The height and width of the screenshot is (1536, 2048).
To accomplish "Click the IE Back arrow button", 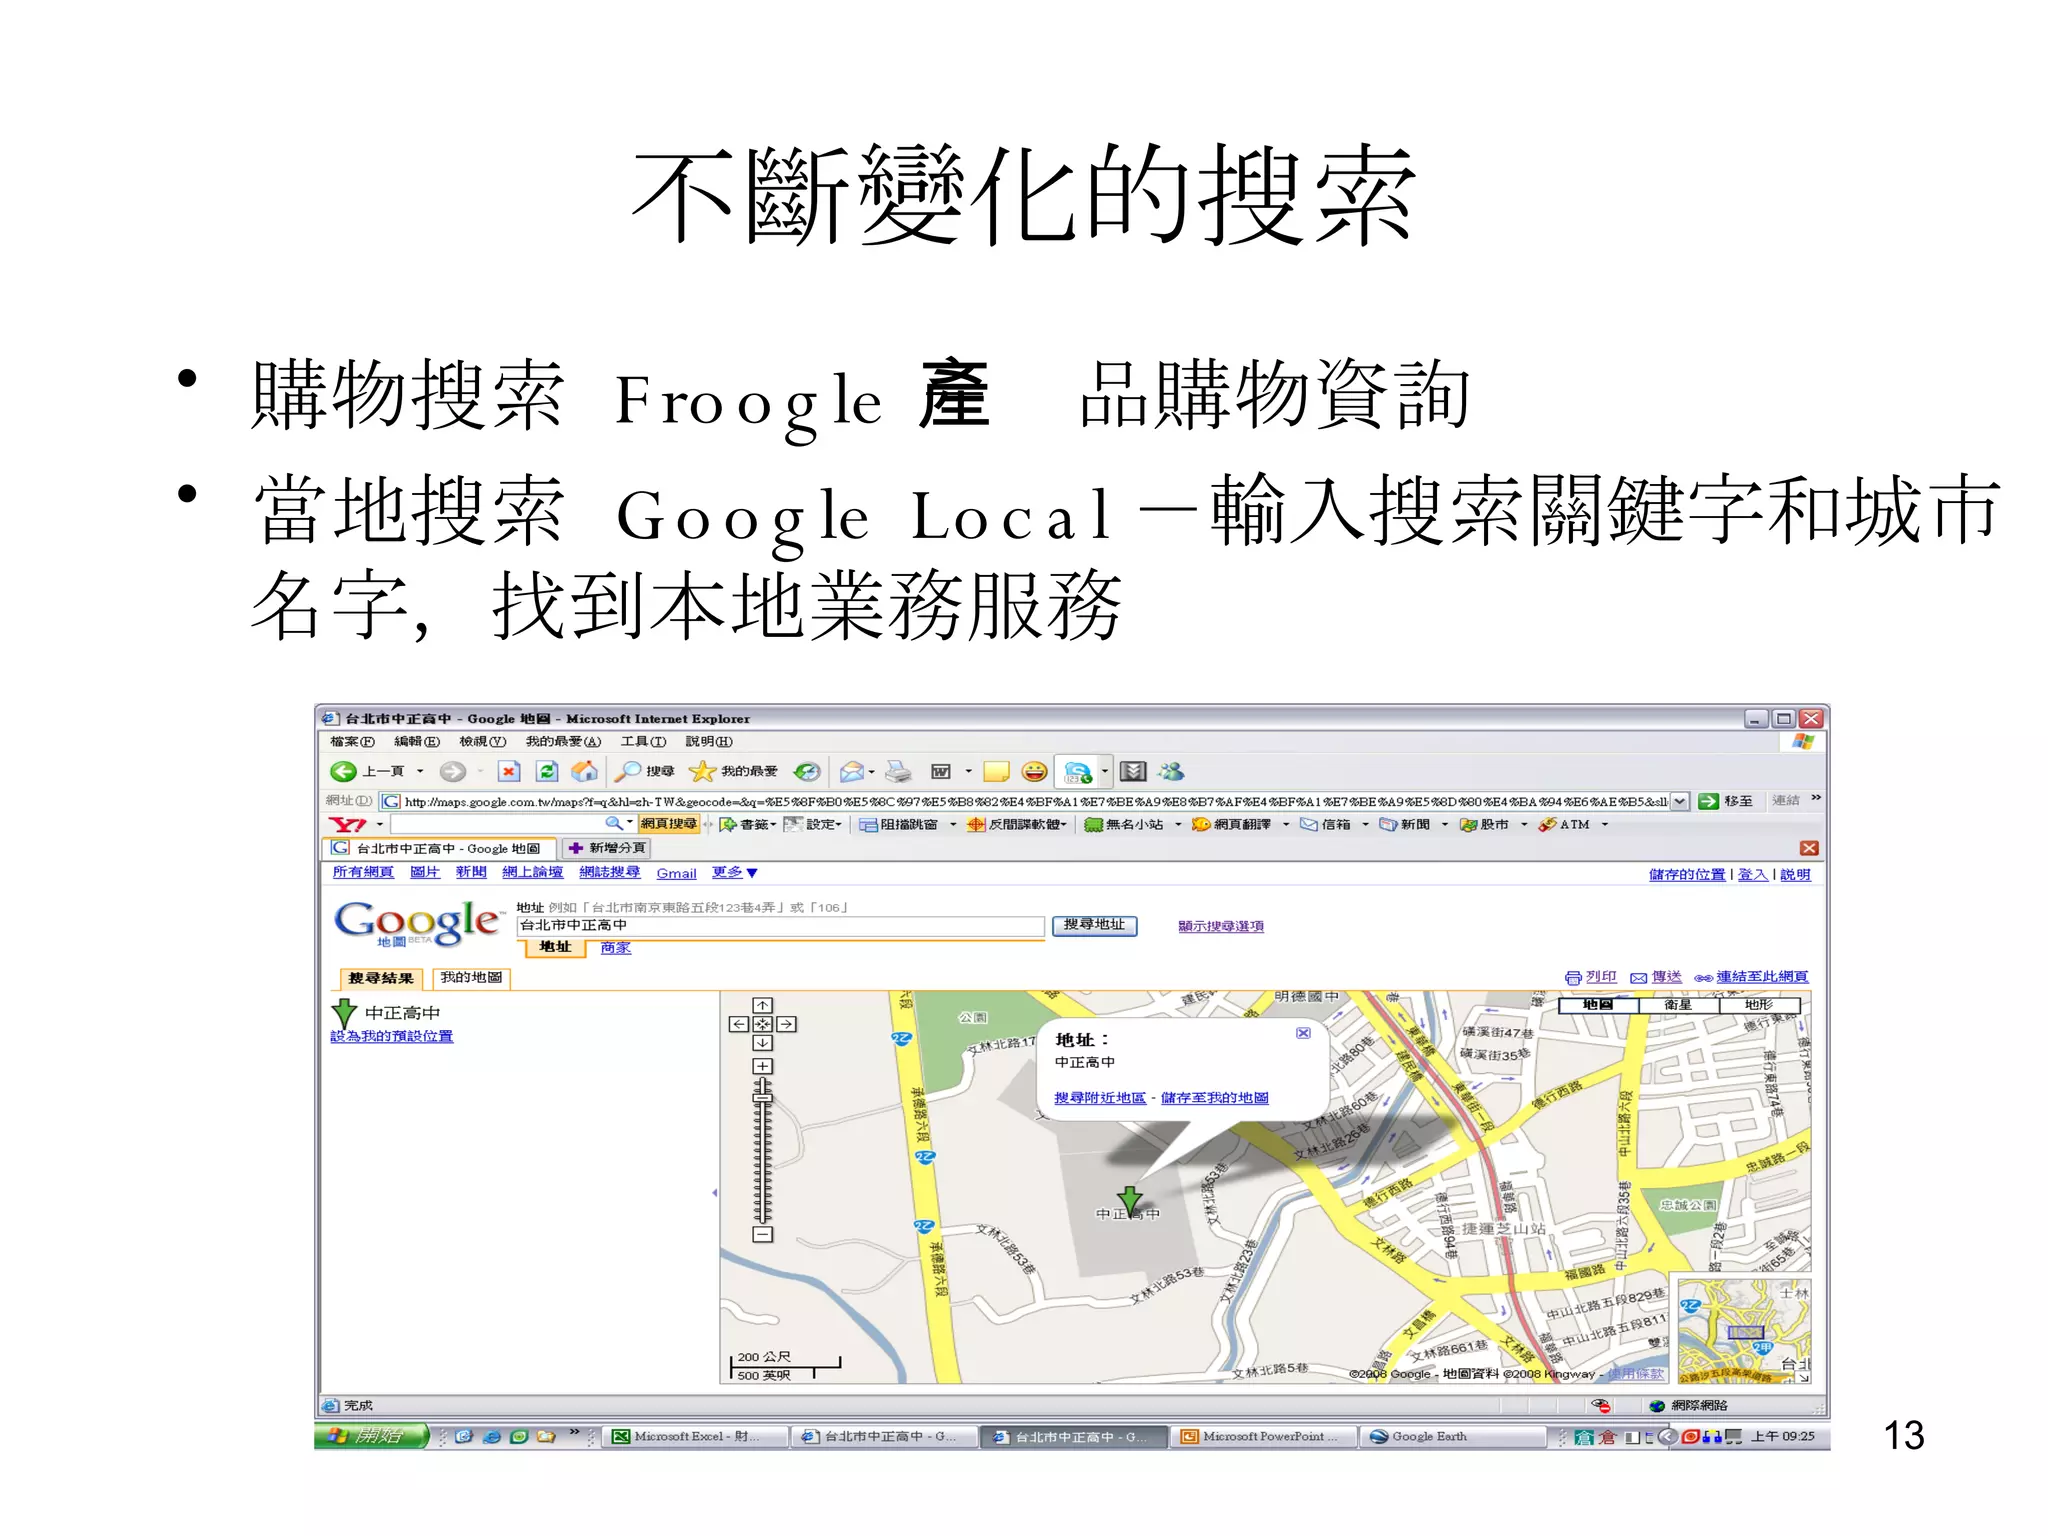I will coord(343,771).
